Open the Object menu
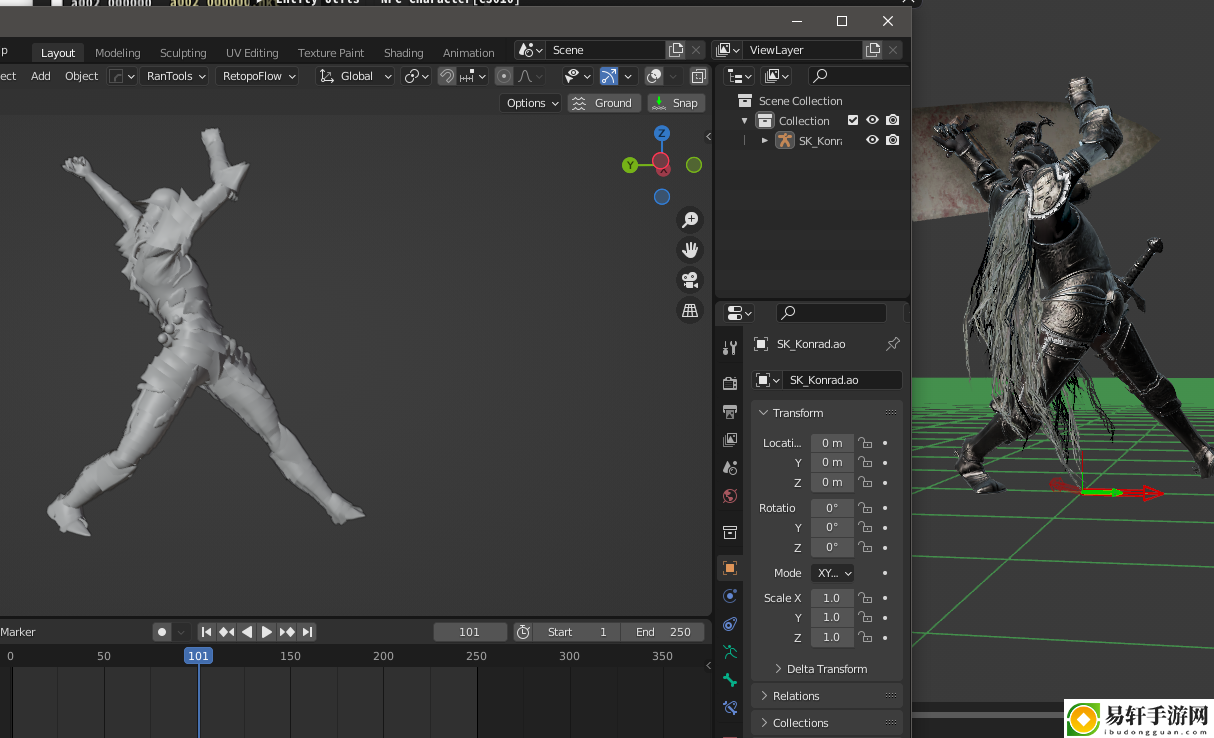1214x738 pixels. 82,76
